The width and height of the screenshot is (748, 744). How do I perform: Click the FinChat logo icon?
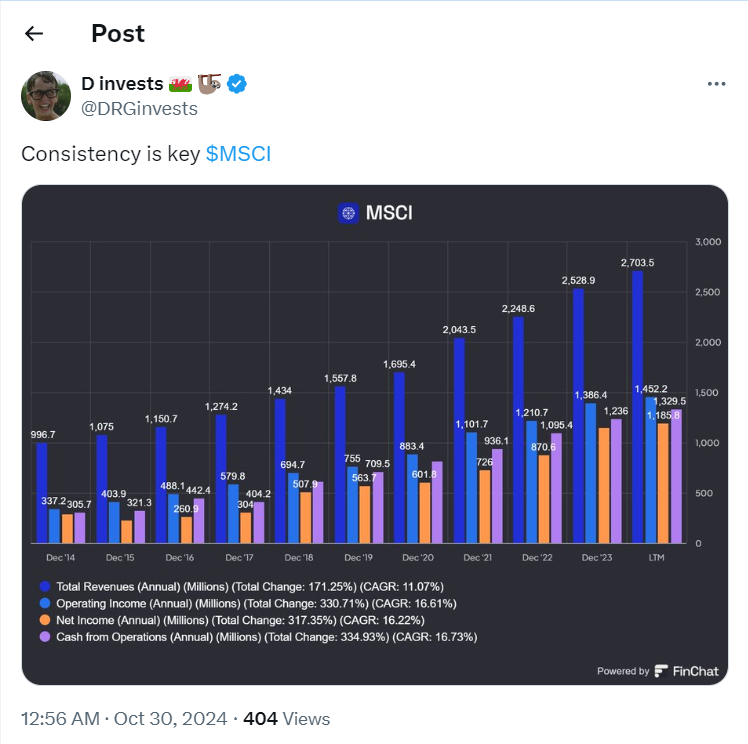662,671
